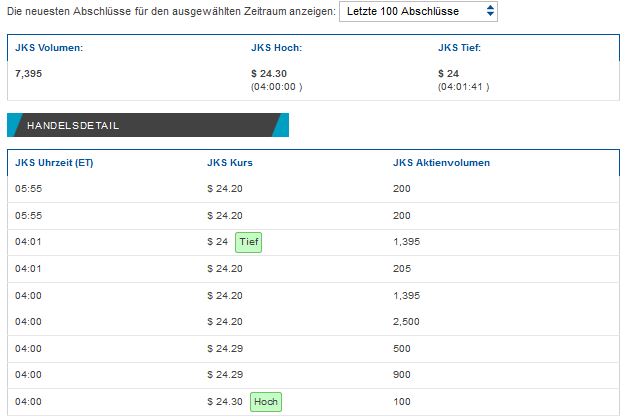Viewport: 632px width, 419px height.
Task: Click the green 'Hoch' badge
Action: tap(265, 402)
